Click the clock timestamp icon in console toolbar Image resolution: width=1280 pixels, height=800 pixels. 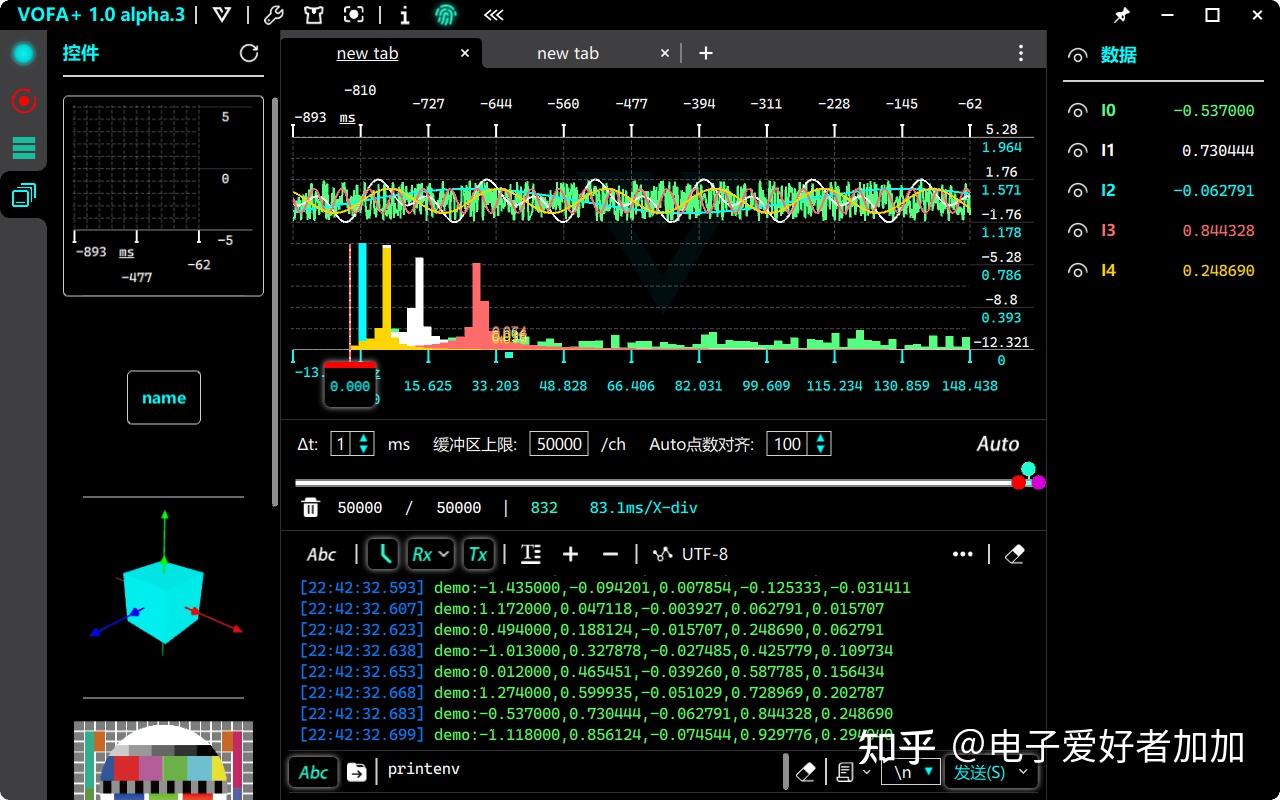383,553
